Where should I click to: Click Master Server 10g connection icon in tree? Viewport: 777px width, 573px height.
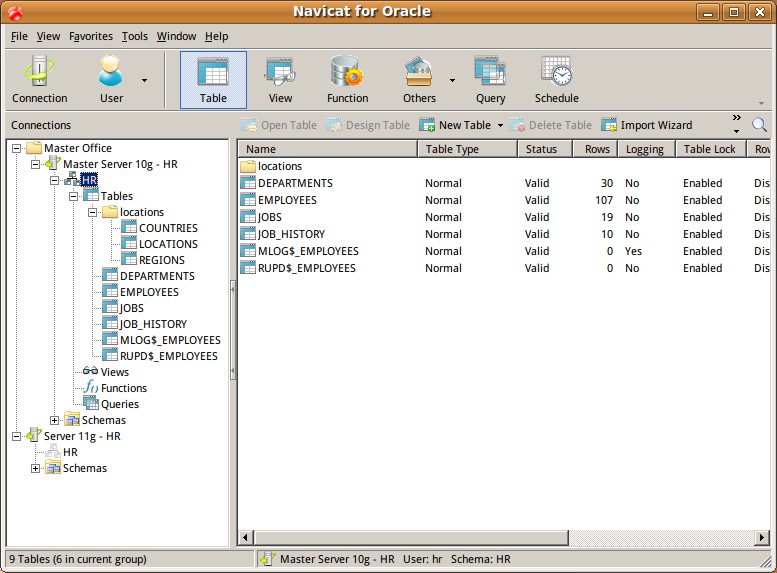53,163
